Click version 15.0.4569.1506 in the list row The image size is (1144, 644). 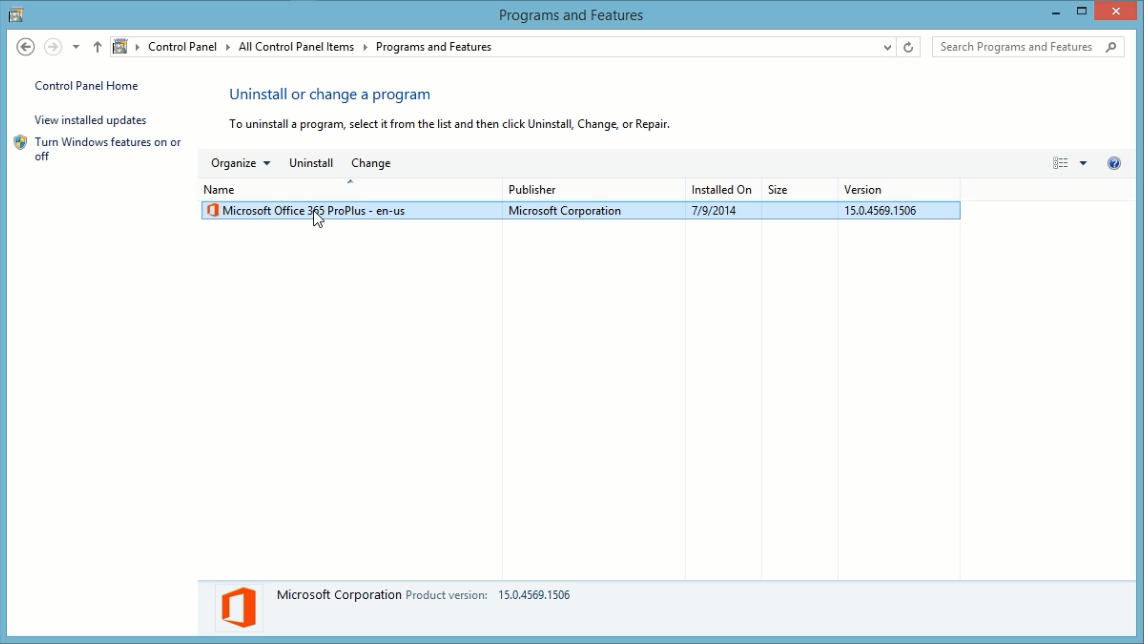[x=880, y=211]
